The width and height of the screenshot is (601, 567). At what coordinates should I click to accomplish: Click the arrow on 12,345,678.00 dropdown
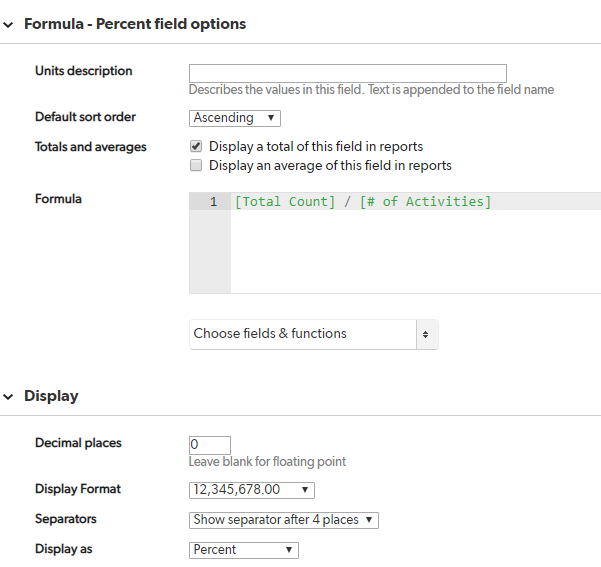(305, 490)
